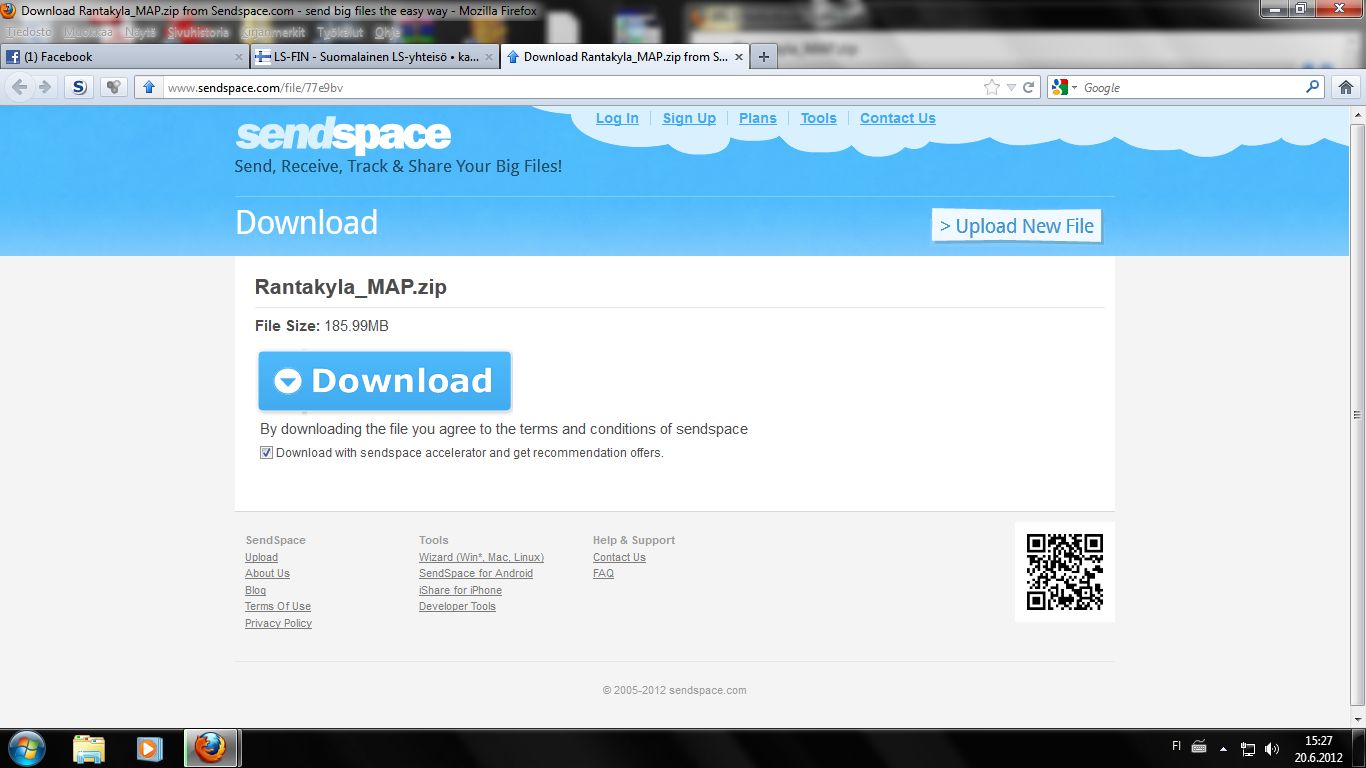Open the search engine selector dropdown arrow
This screenshot has width=1366, height=768.
tap(1074, 88)
